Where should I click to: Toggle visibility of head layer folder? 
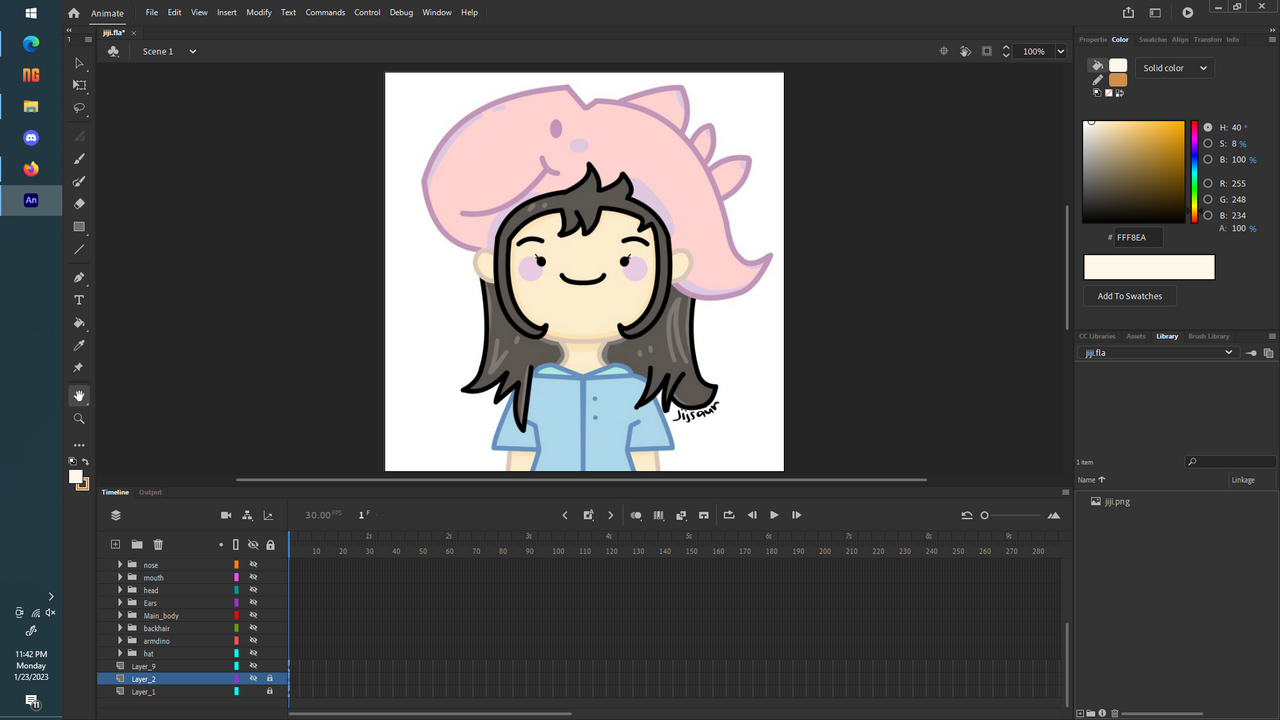tap(253, 590)
